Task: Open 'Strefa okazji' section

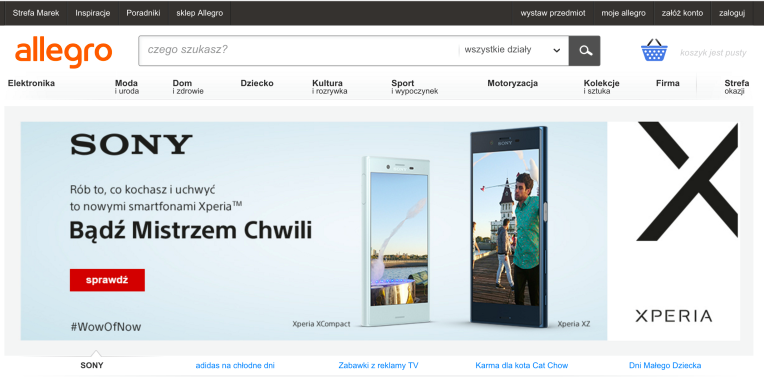Action: (736, 87)
